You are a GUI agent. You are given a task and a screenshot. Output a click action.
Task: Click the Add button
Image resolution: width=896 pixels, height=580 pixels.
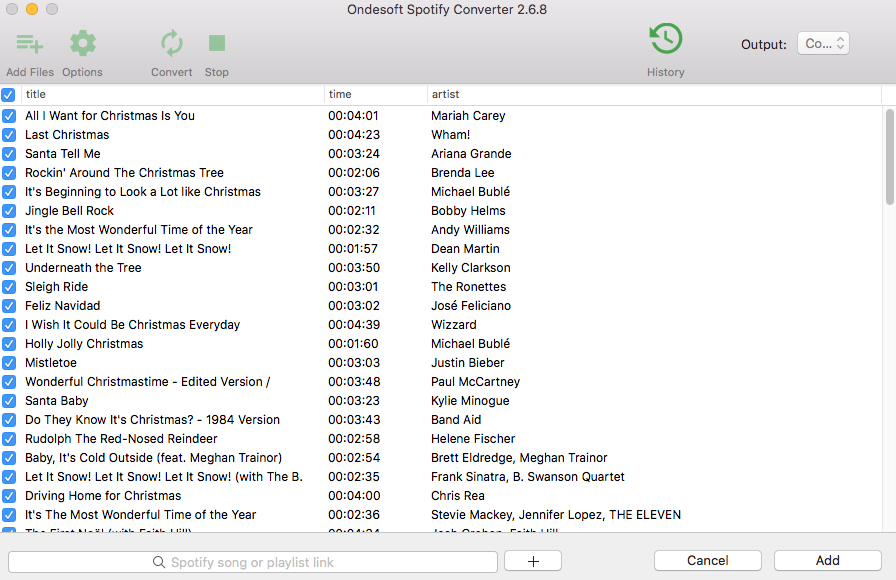point(827,561)
